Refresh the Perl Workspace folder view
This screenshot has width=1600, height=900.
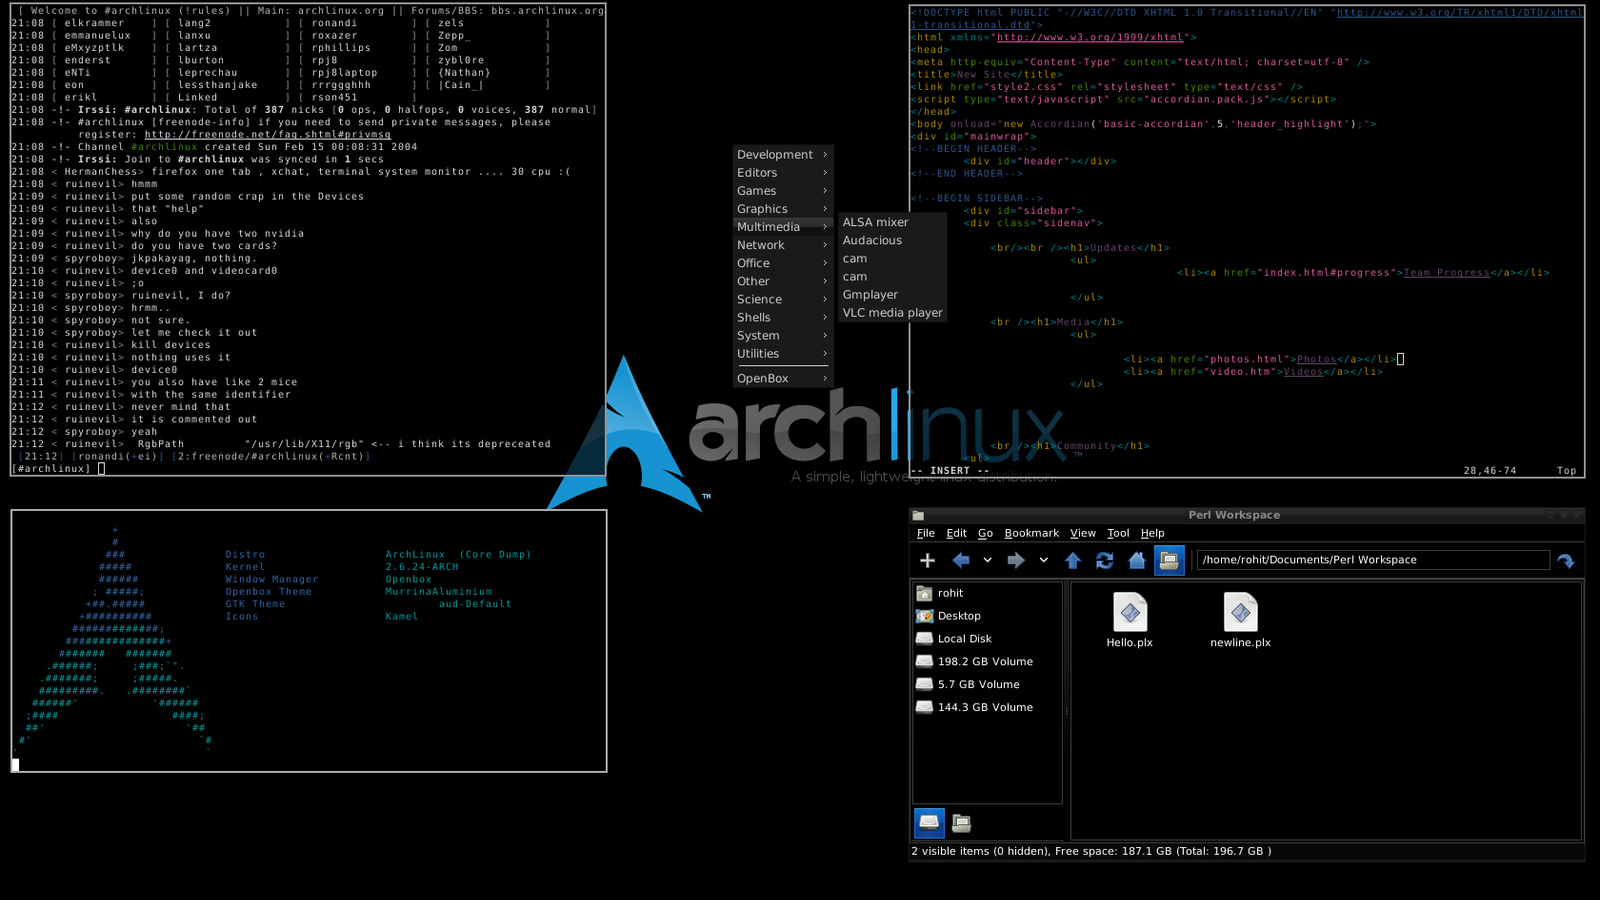pos(1105,561)
